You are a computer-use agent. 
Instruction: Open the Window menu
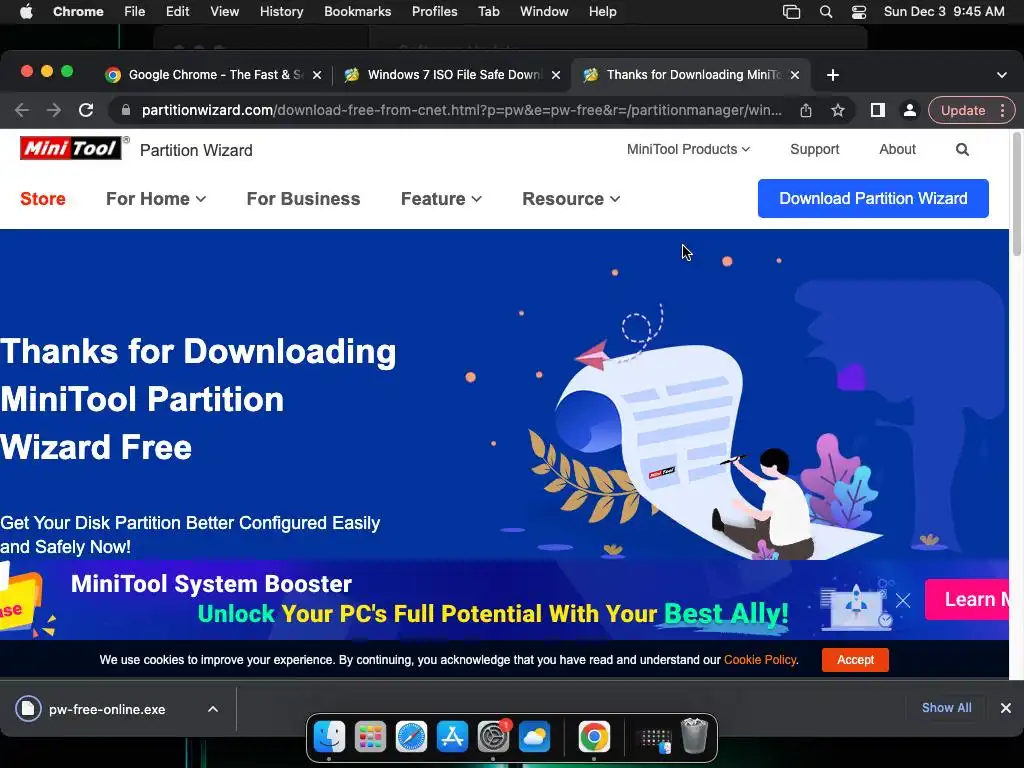544,12
